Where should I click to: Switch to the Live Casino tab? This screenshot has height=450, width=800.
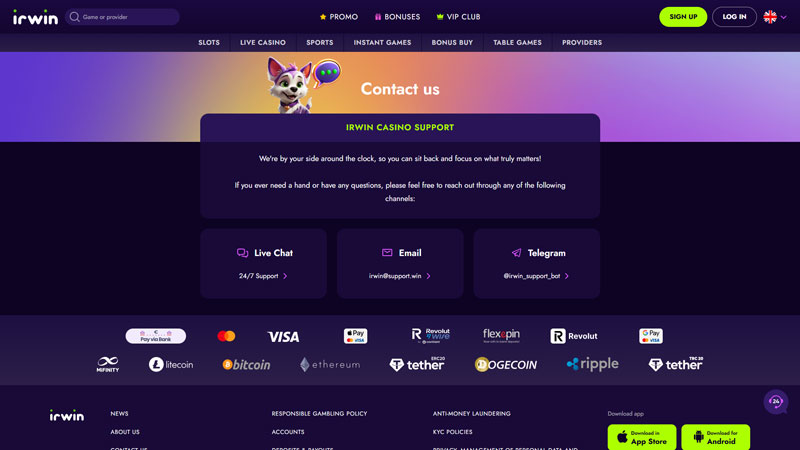coord(263,42)
